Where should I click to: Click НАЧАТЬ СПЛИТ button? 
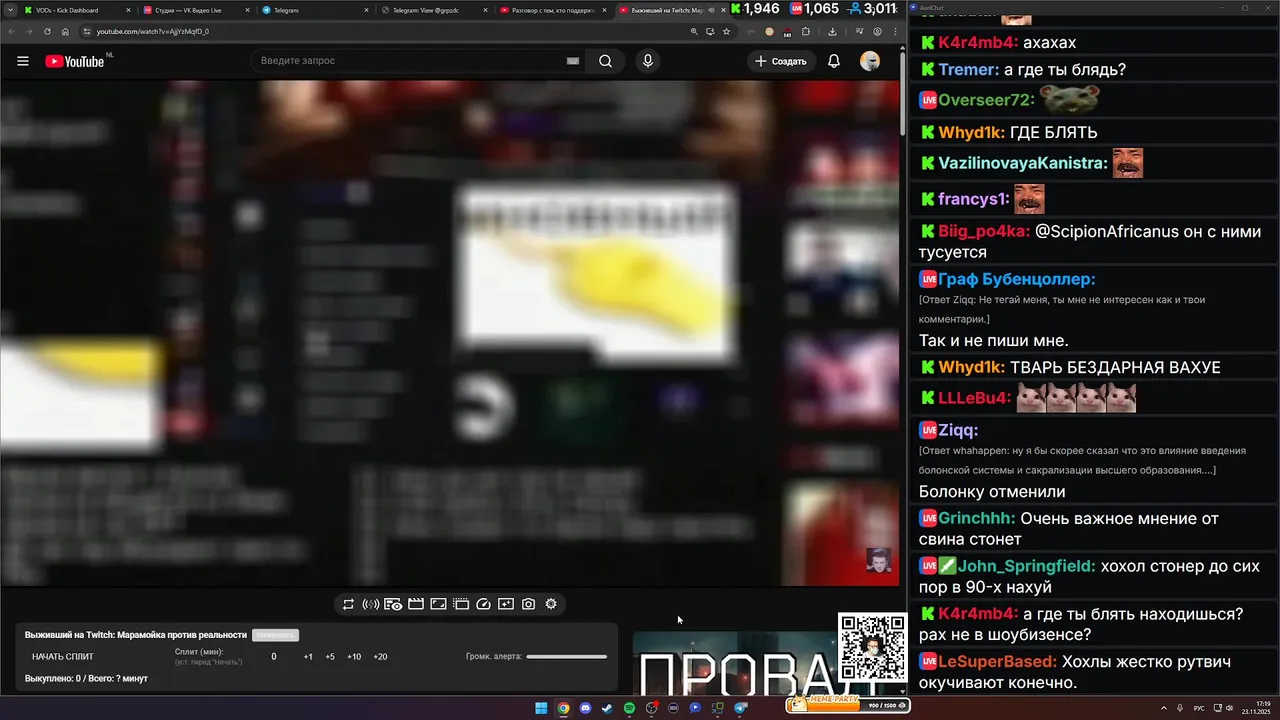[x=63, y=657]
